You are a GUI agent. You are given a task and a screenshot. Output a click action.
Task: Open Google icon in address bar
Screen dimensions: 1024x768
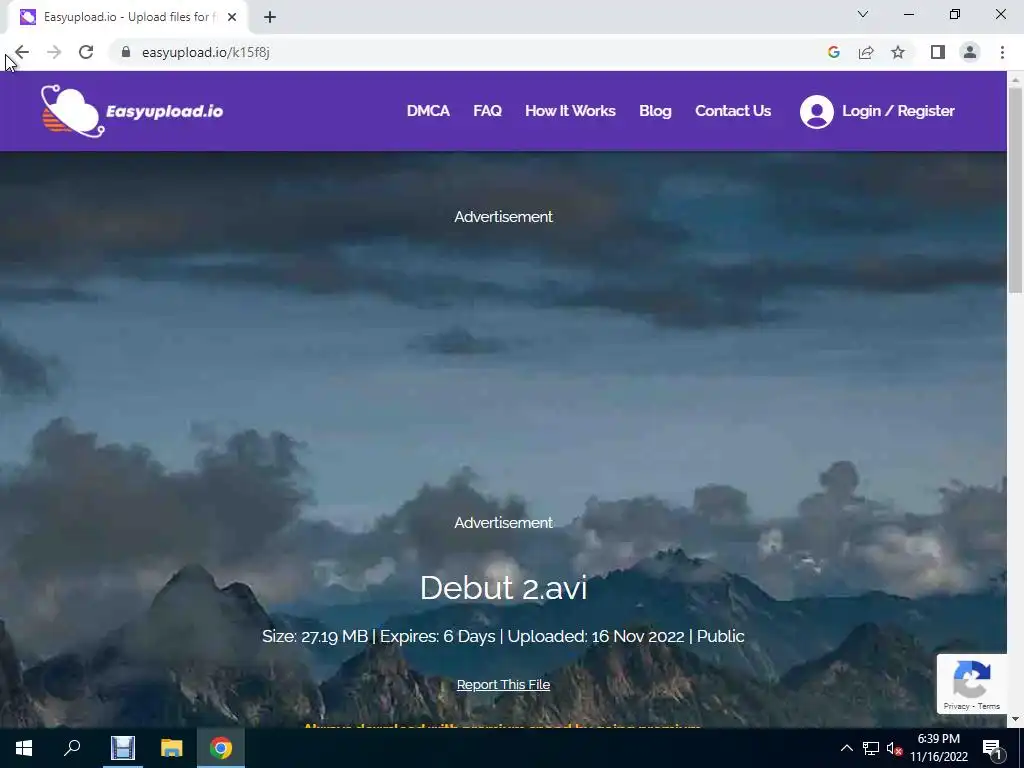[833, 52]
